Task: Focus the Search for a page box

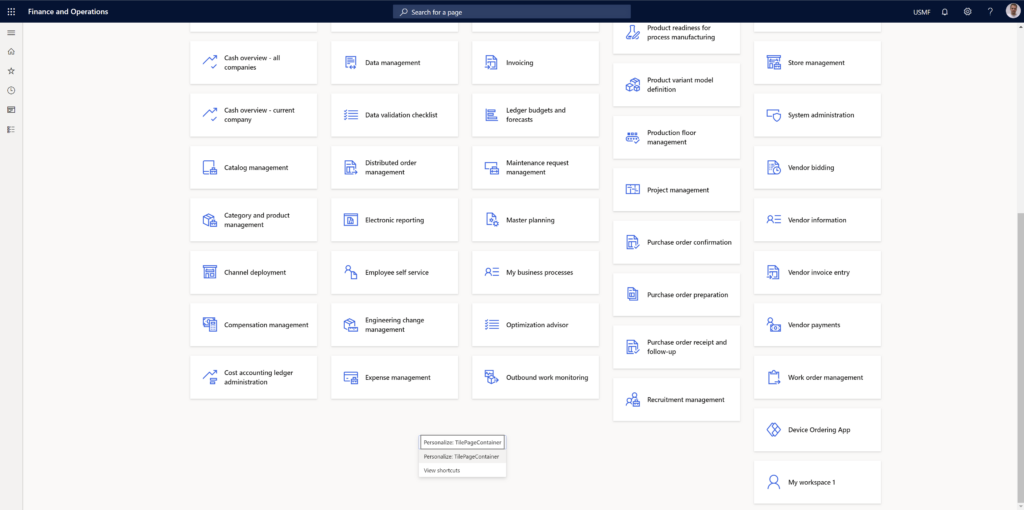Action: (512, 12)
